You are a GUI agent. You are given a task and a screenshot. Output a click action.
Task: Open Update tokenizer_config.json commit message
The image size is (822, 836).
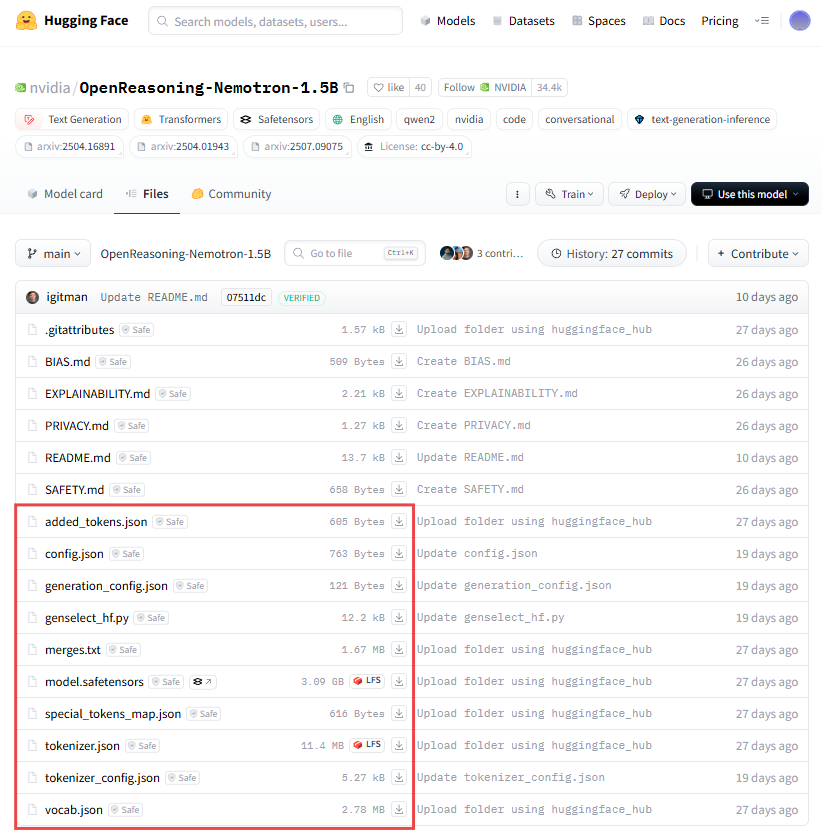511,777
